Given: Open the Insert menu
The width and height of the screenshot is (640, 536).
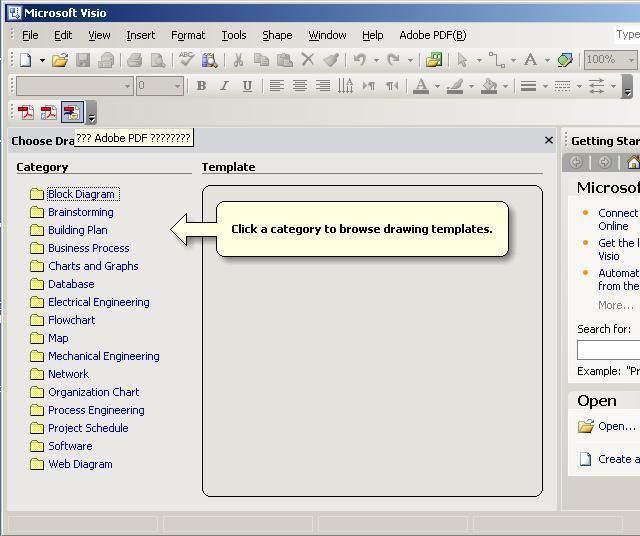Looking at the screenshot, I should click(x=140, y=35).
